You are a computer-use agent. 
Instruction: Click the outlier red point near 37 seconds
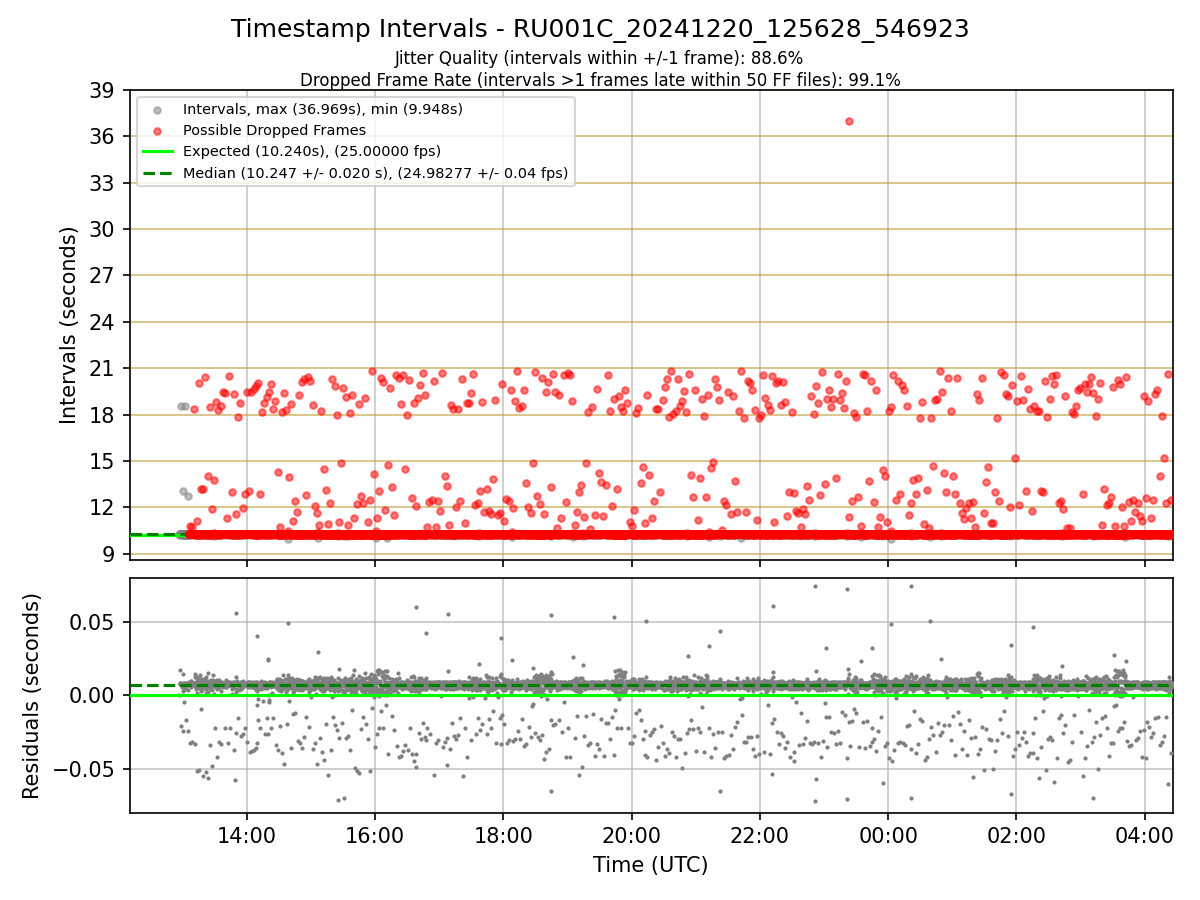(849, 121)
